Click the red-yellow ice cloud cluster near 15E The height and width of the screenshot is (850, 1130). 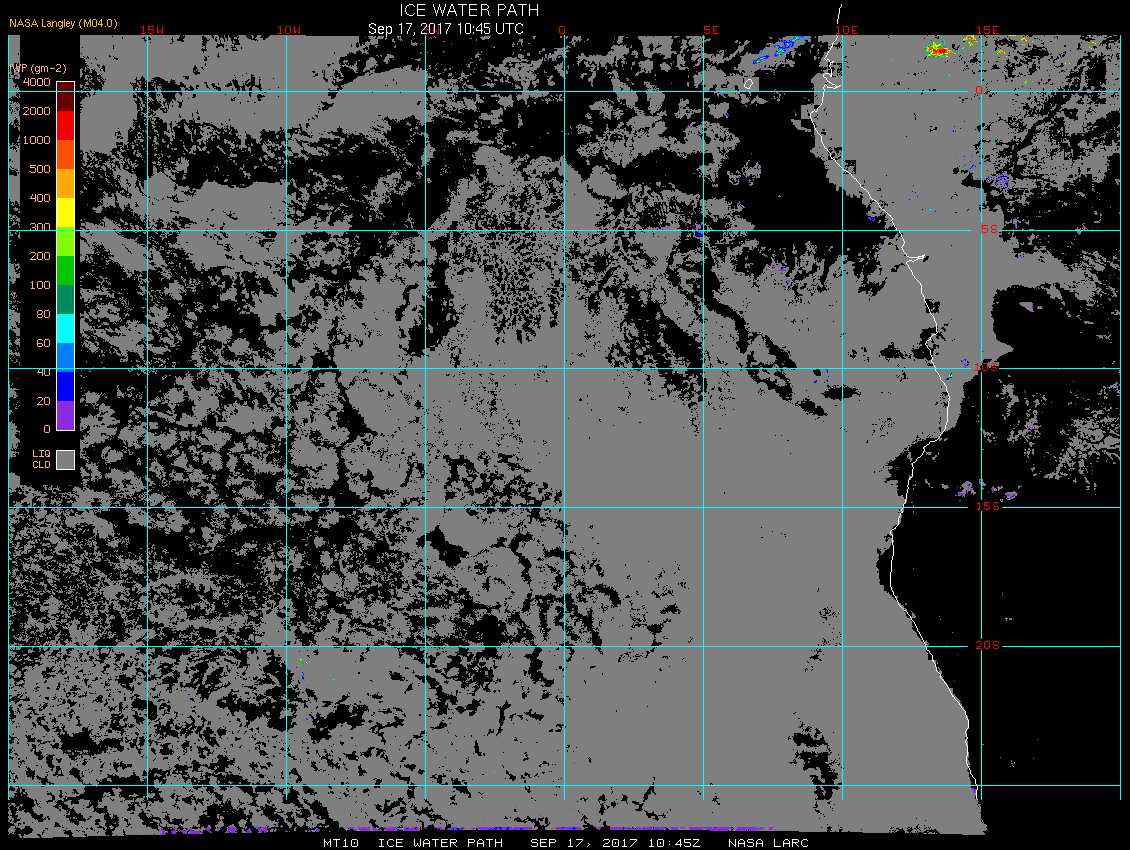click(x=937, y=50)
